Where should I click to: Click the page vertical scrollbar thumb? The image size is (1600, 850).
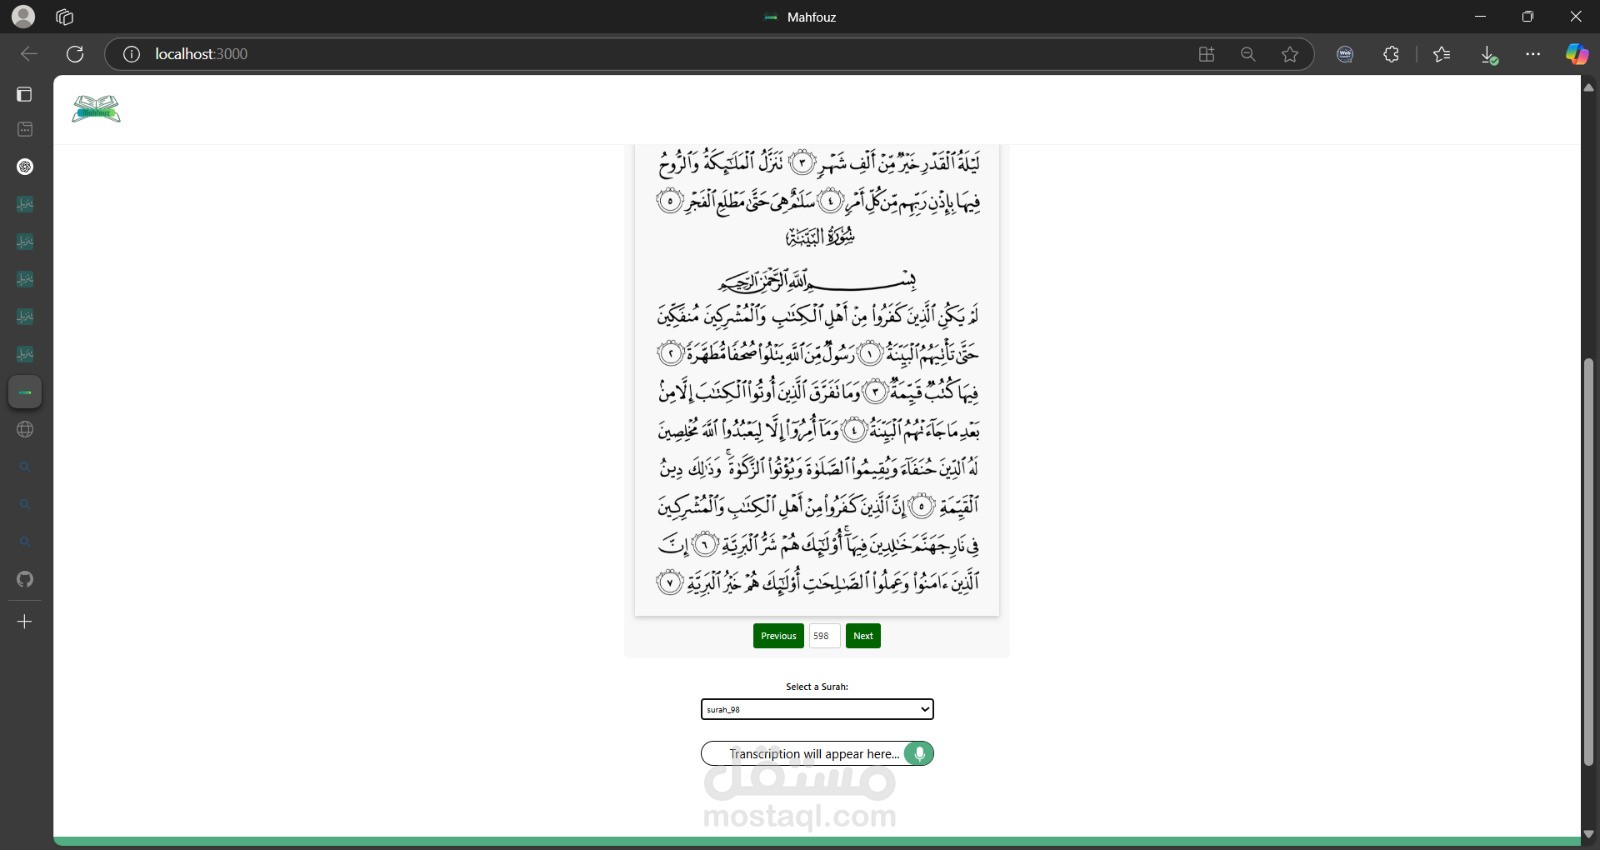click(x=1589, y=562)
